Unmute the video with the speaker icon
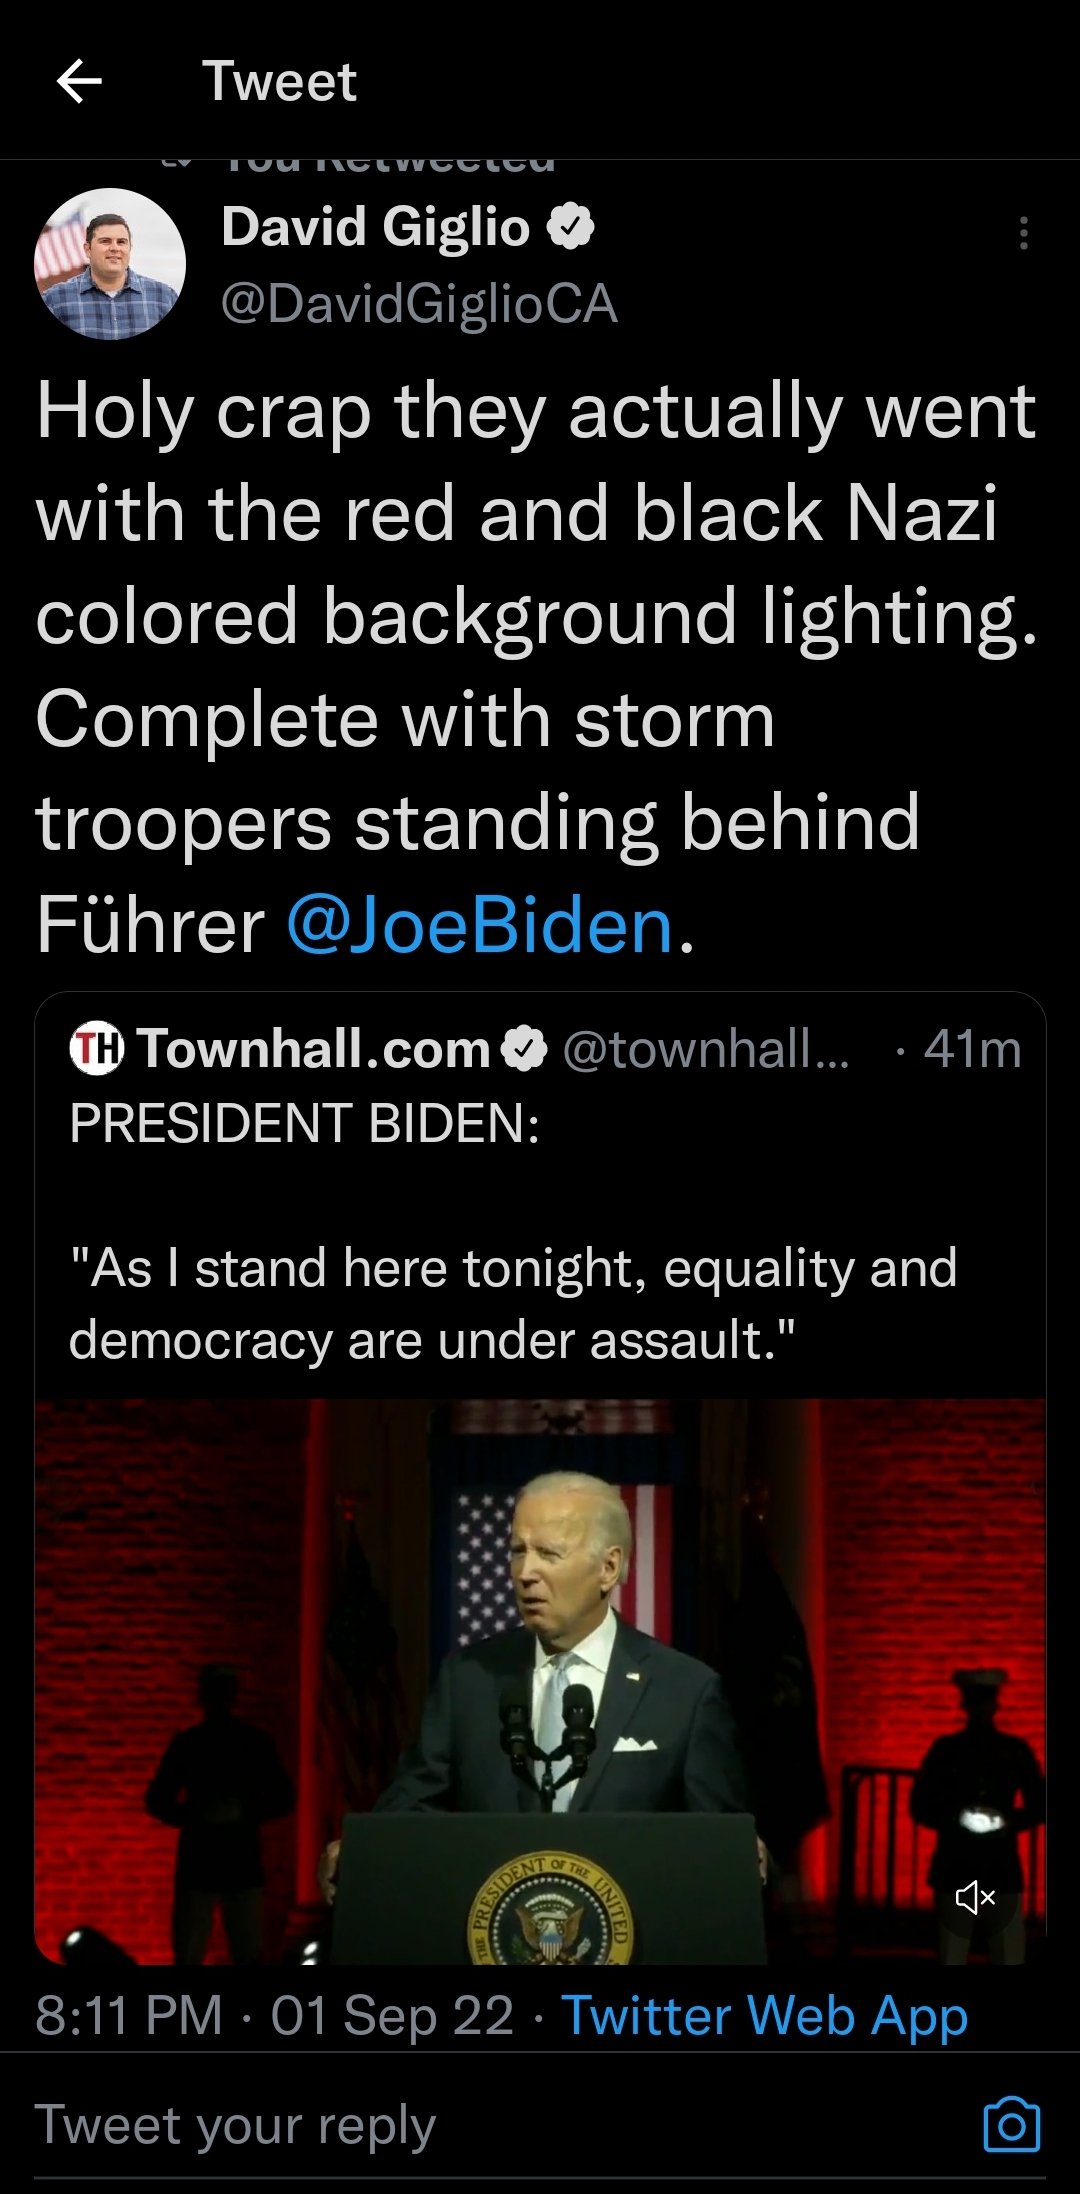1080x2194 pixels. [x=975, y=1897]
